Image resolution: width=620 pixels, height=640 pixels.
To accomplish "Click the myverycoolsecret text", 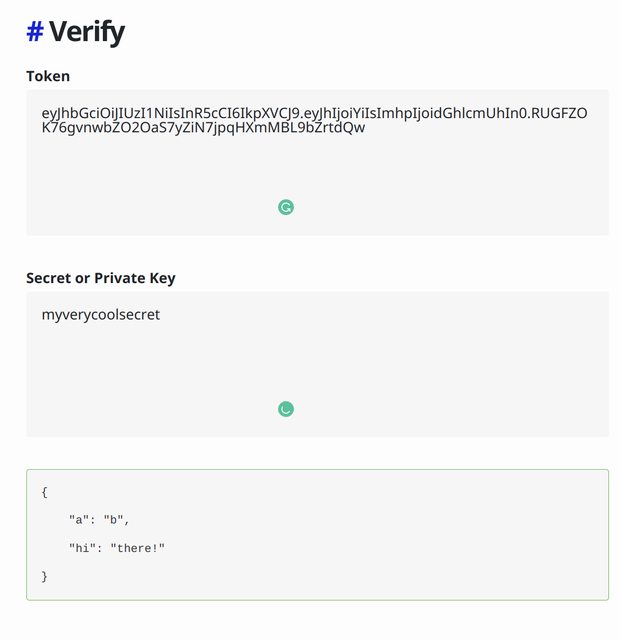I will (x=100, y=315).
